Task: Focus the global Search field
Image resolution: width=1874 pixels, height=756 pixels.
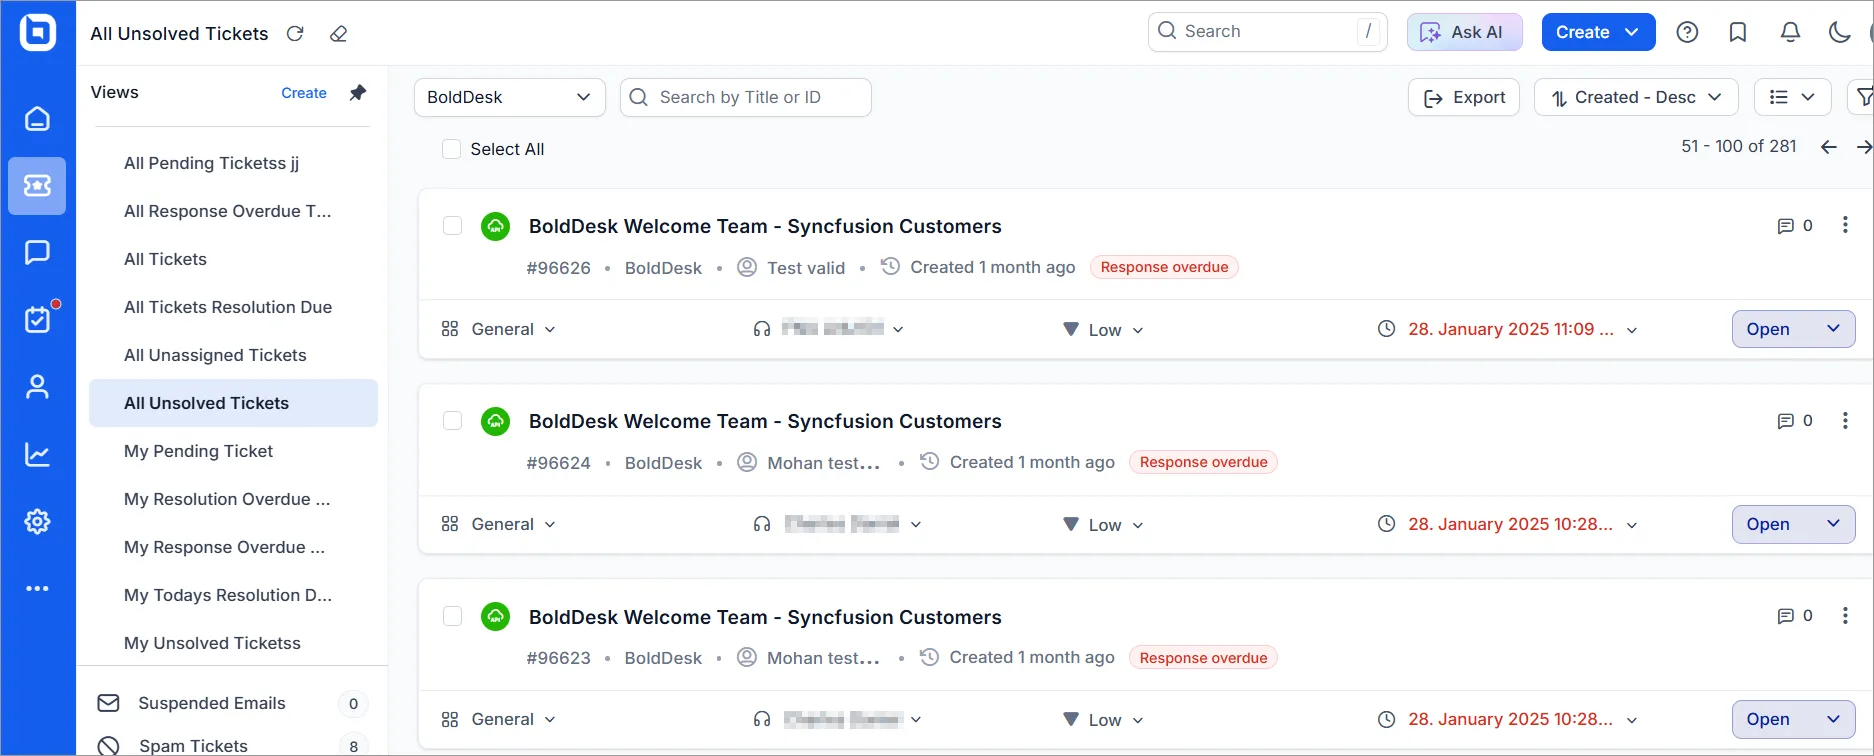Action: [x=1267, y=32]
